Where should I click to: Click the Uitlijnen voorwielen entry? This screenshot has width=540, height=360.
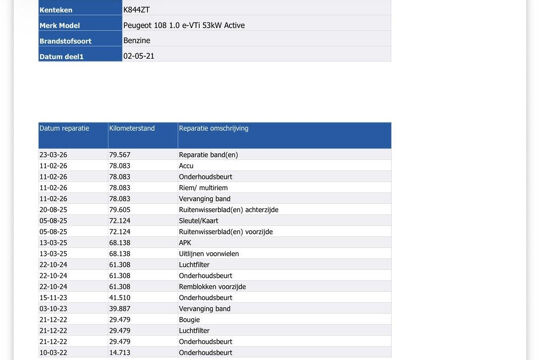209,254
